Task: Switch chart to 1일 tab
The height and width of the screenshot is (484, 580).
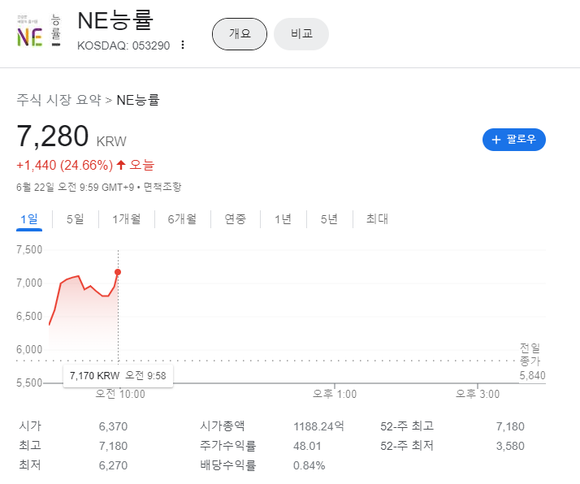Action: (x=29, y=219)
